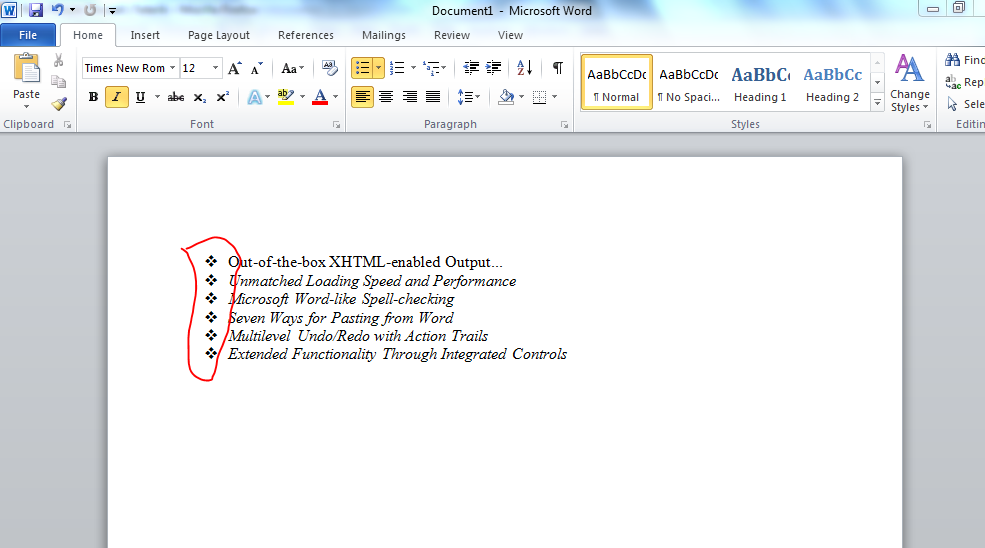Click the Multilevel List icon
The height and width of the screenshot is (548, 985).
431,68
